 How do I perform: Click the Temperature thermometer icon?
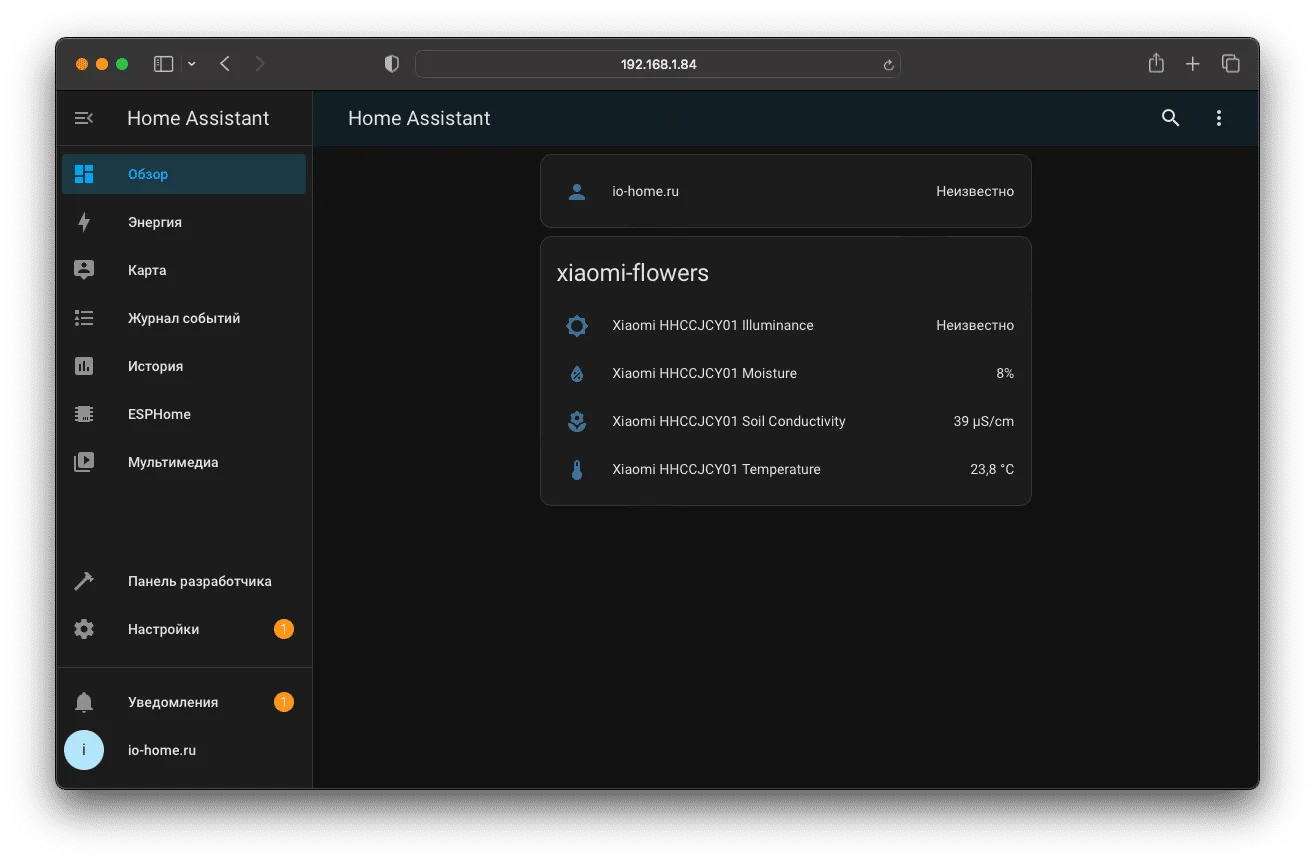point(577,469)
